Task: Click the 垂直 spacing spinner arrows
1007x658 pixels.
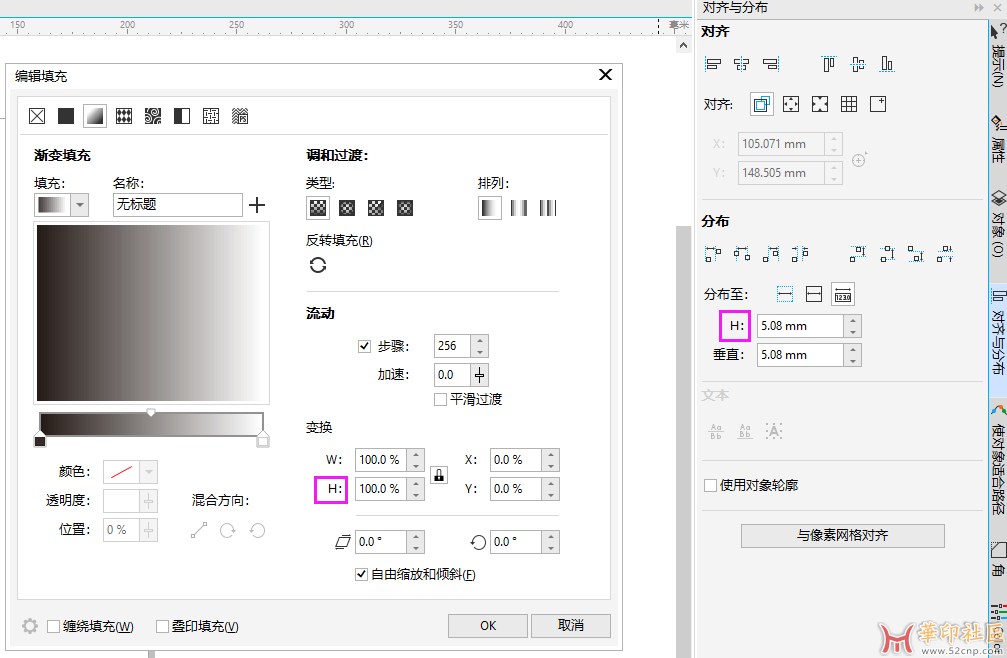Action: [x=853, y=355]
